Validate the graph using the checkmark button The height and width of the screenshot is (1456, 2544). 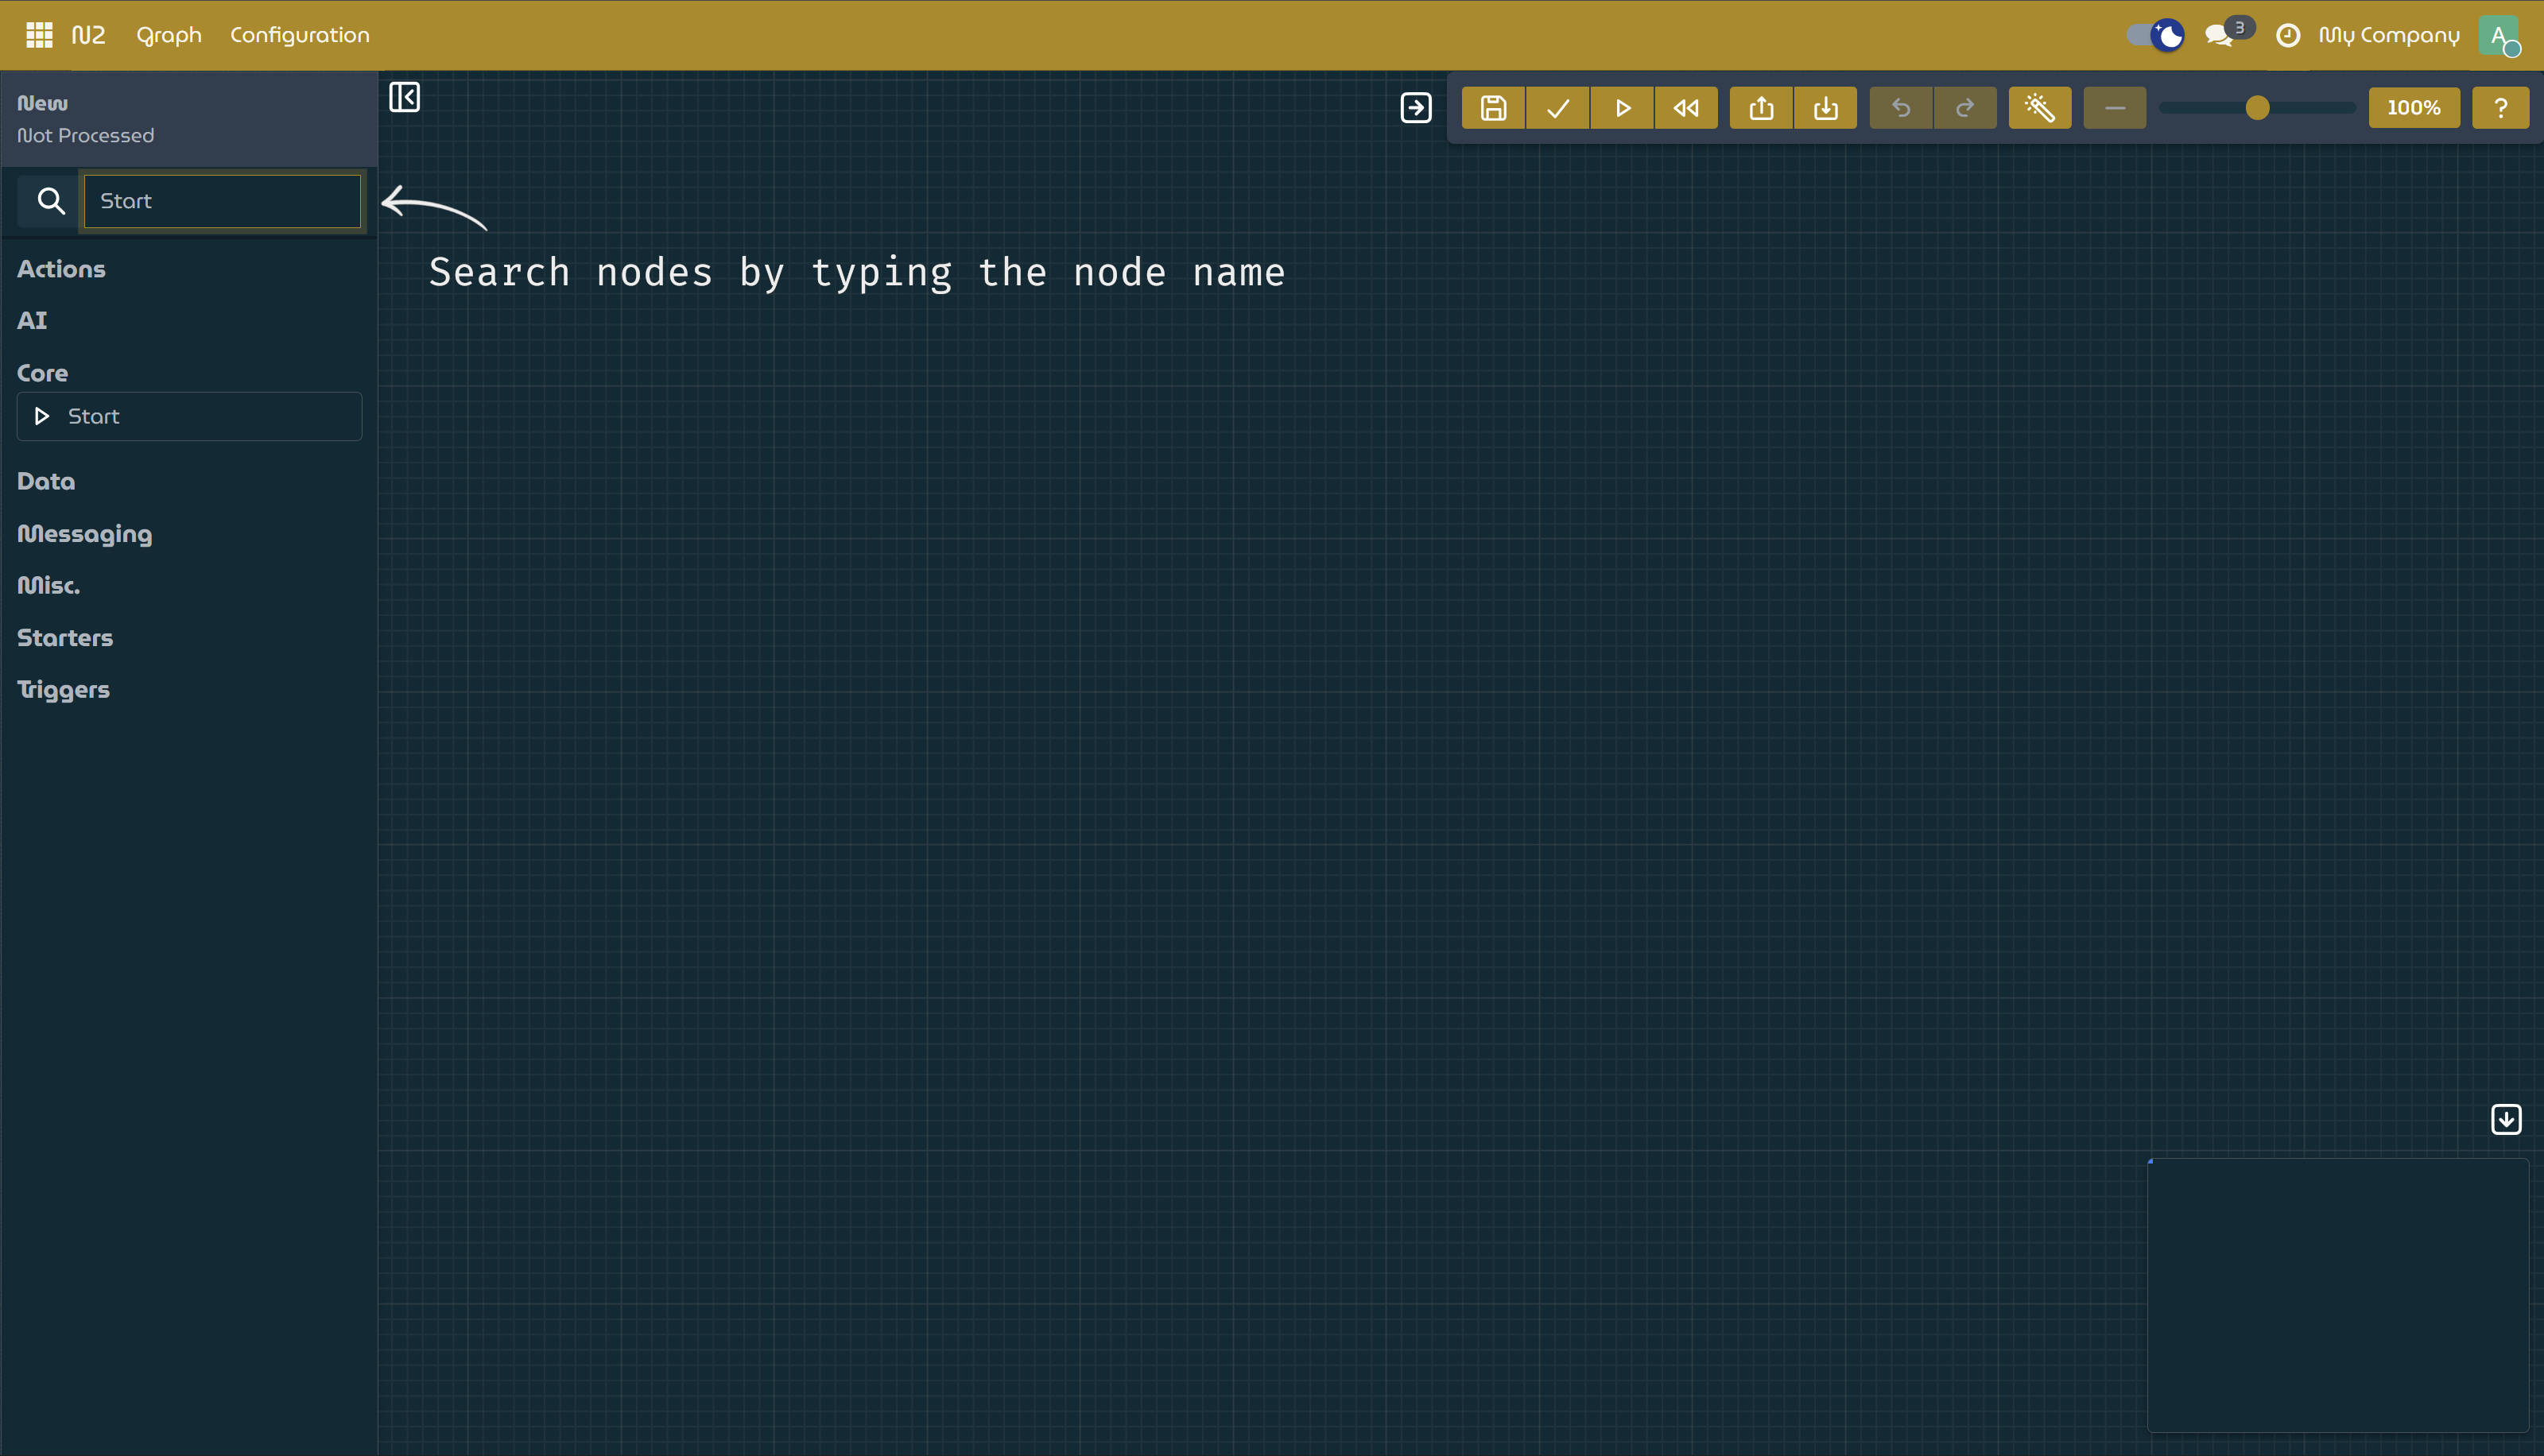point(1557,107)
